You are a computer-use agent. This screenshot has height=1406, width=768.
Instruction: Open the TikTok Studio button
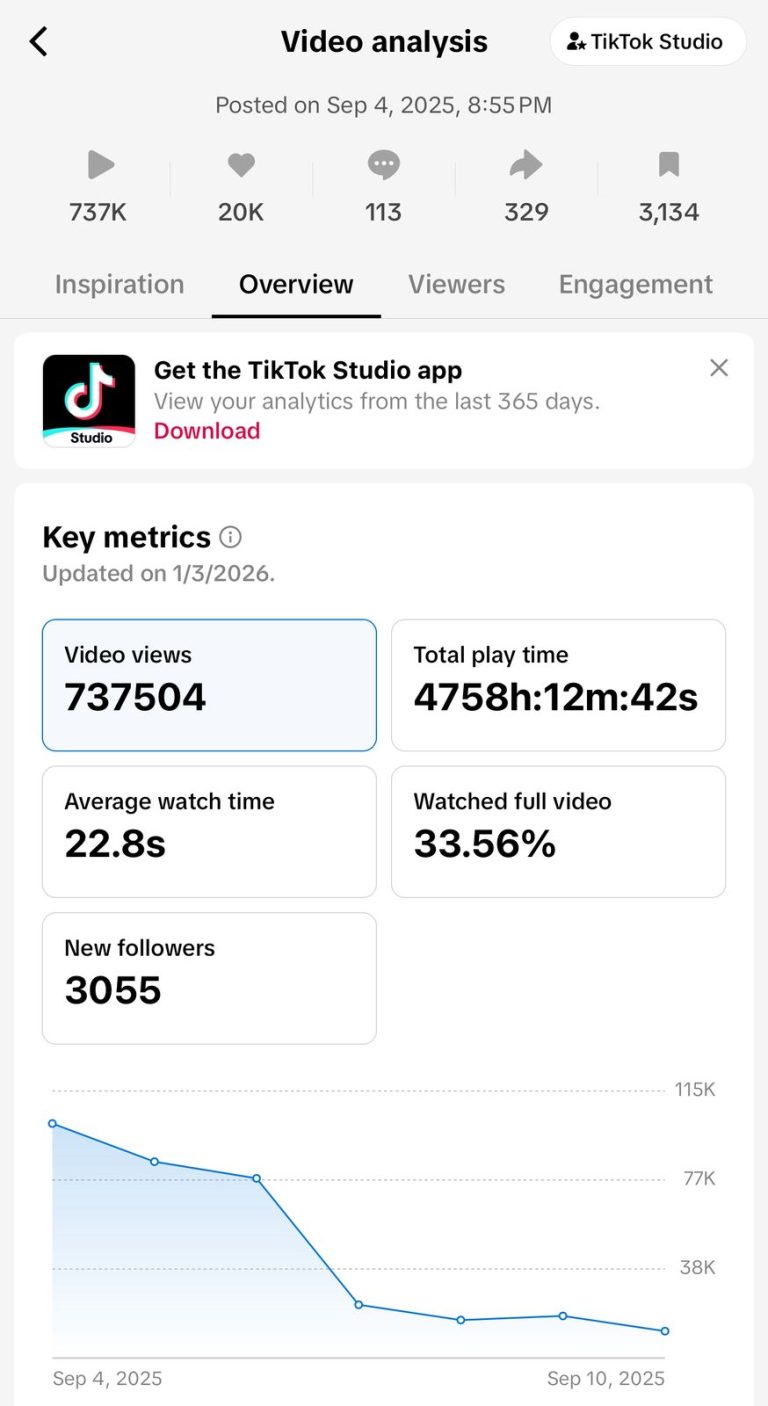click(648, 42)
